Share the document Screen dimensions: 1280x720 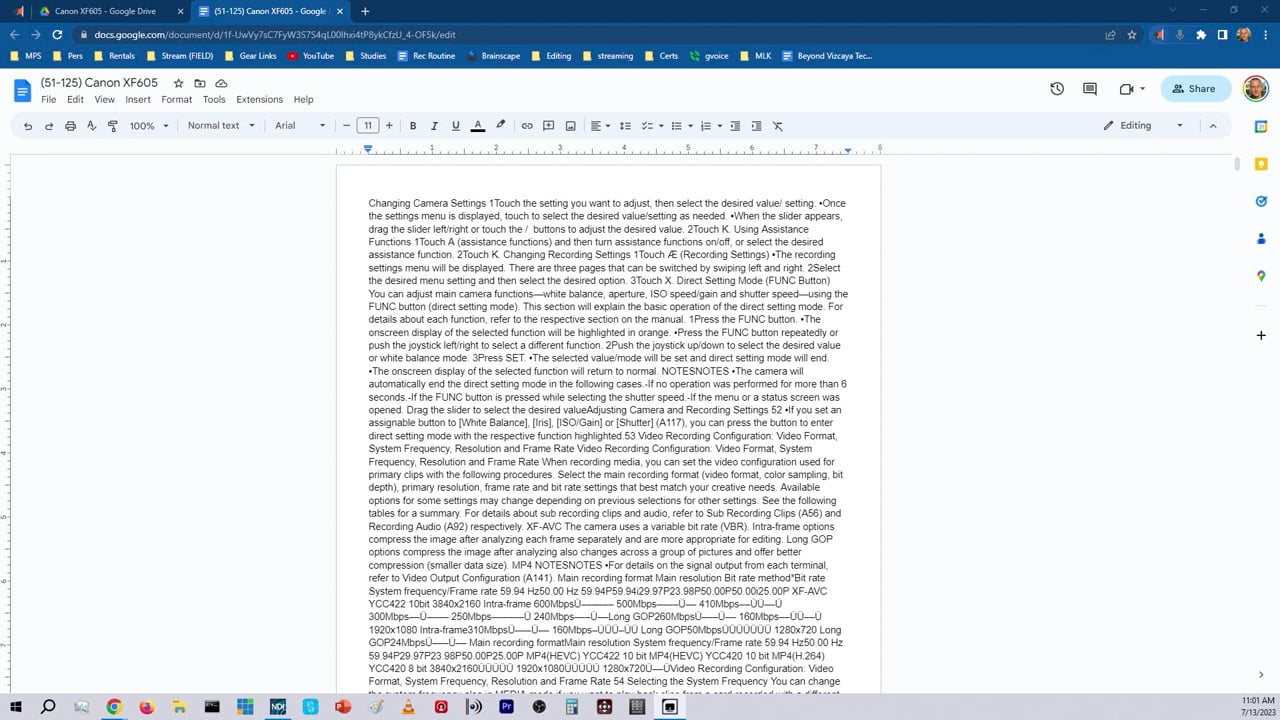click(x=1196, y=89)
